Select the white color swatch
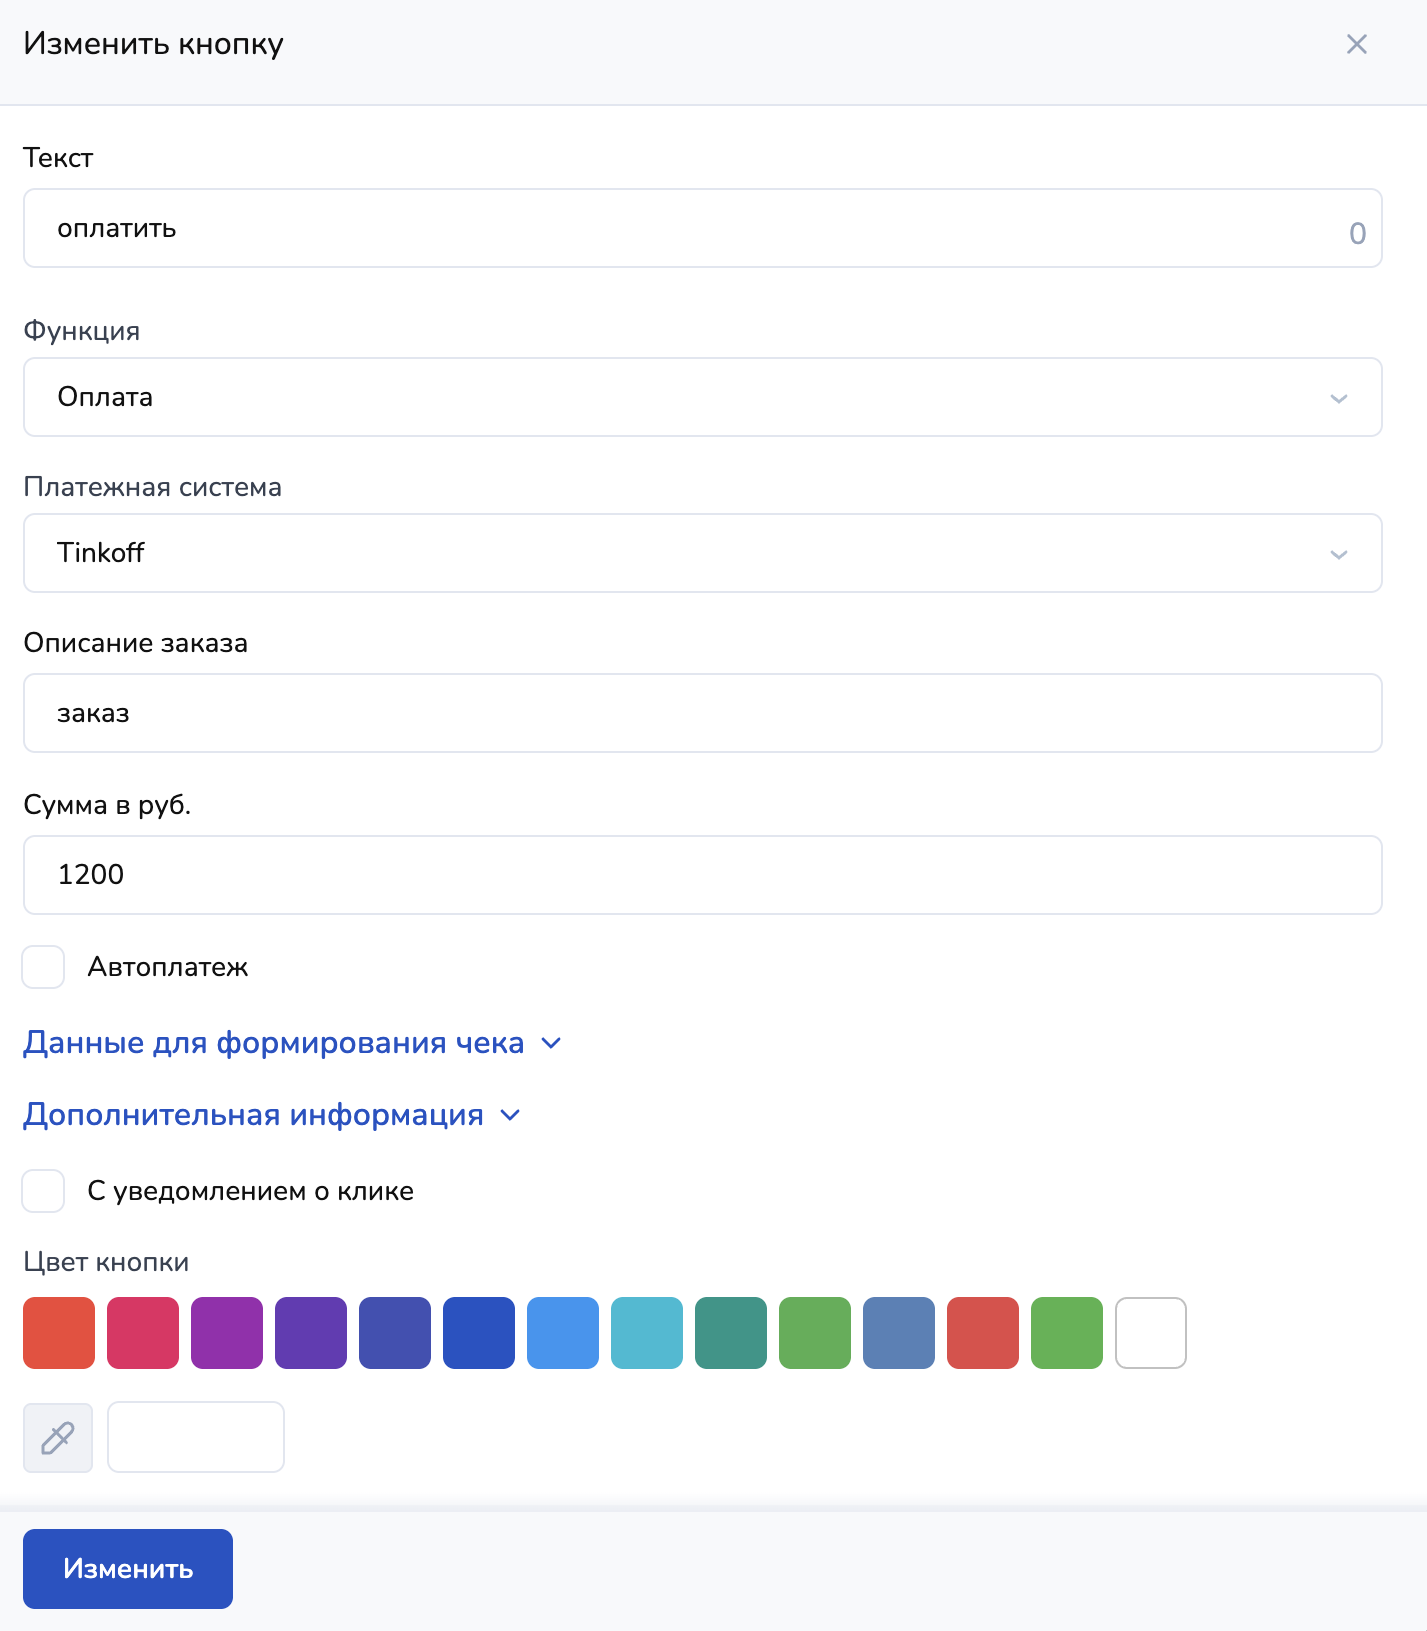The width and height of the screenshot is (1427, 1631). coord(1151,1333)
